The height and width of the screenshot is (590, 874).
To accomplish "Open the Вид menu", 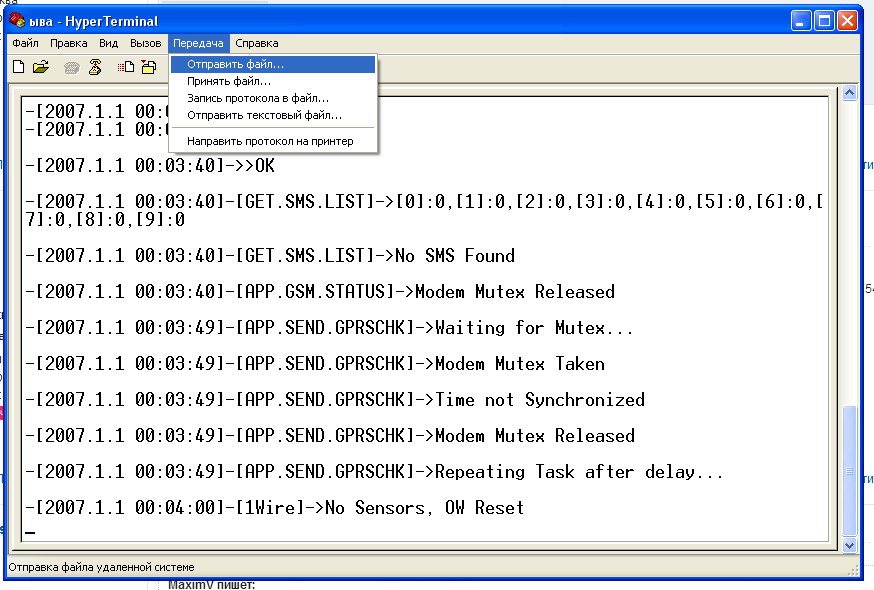I will tap(108, 43).
